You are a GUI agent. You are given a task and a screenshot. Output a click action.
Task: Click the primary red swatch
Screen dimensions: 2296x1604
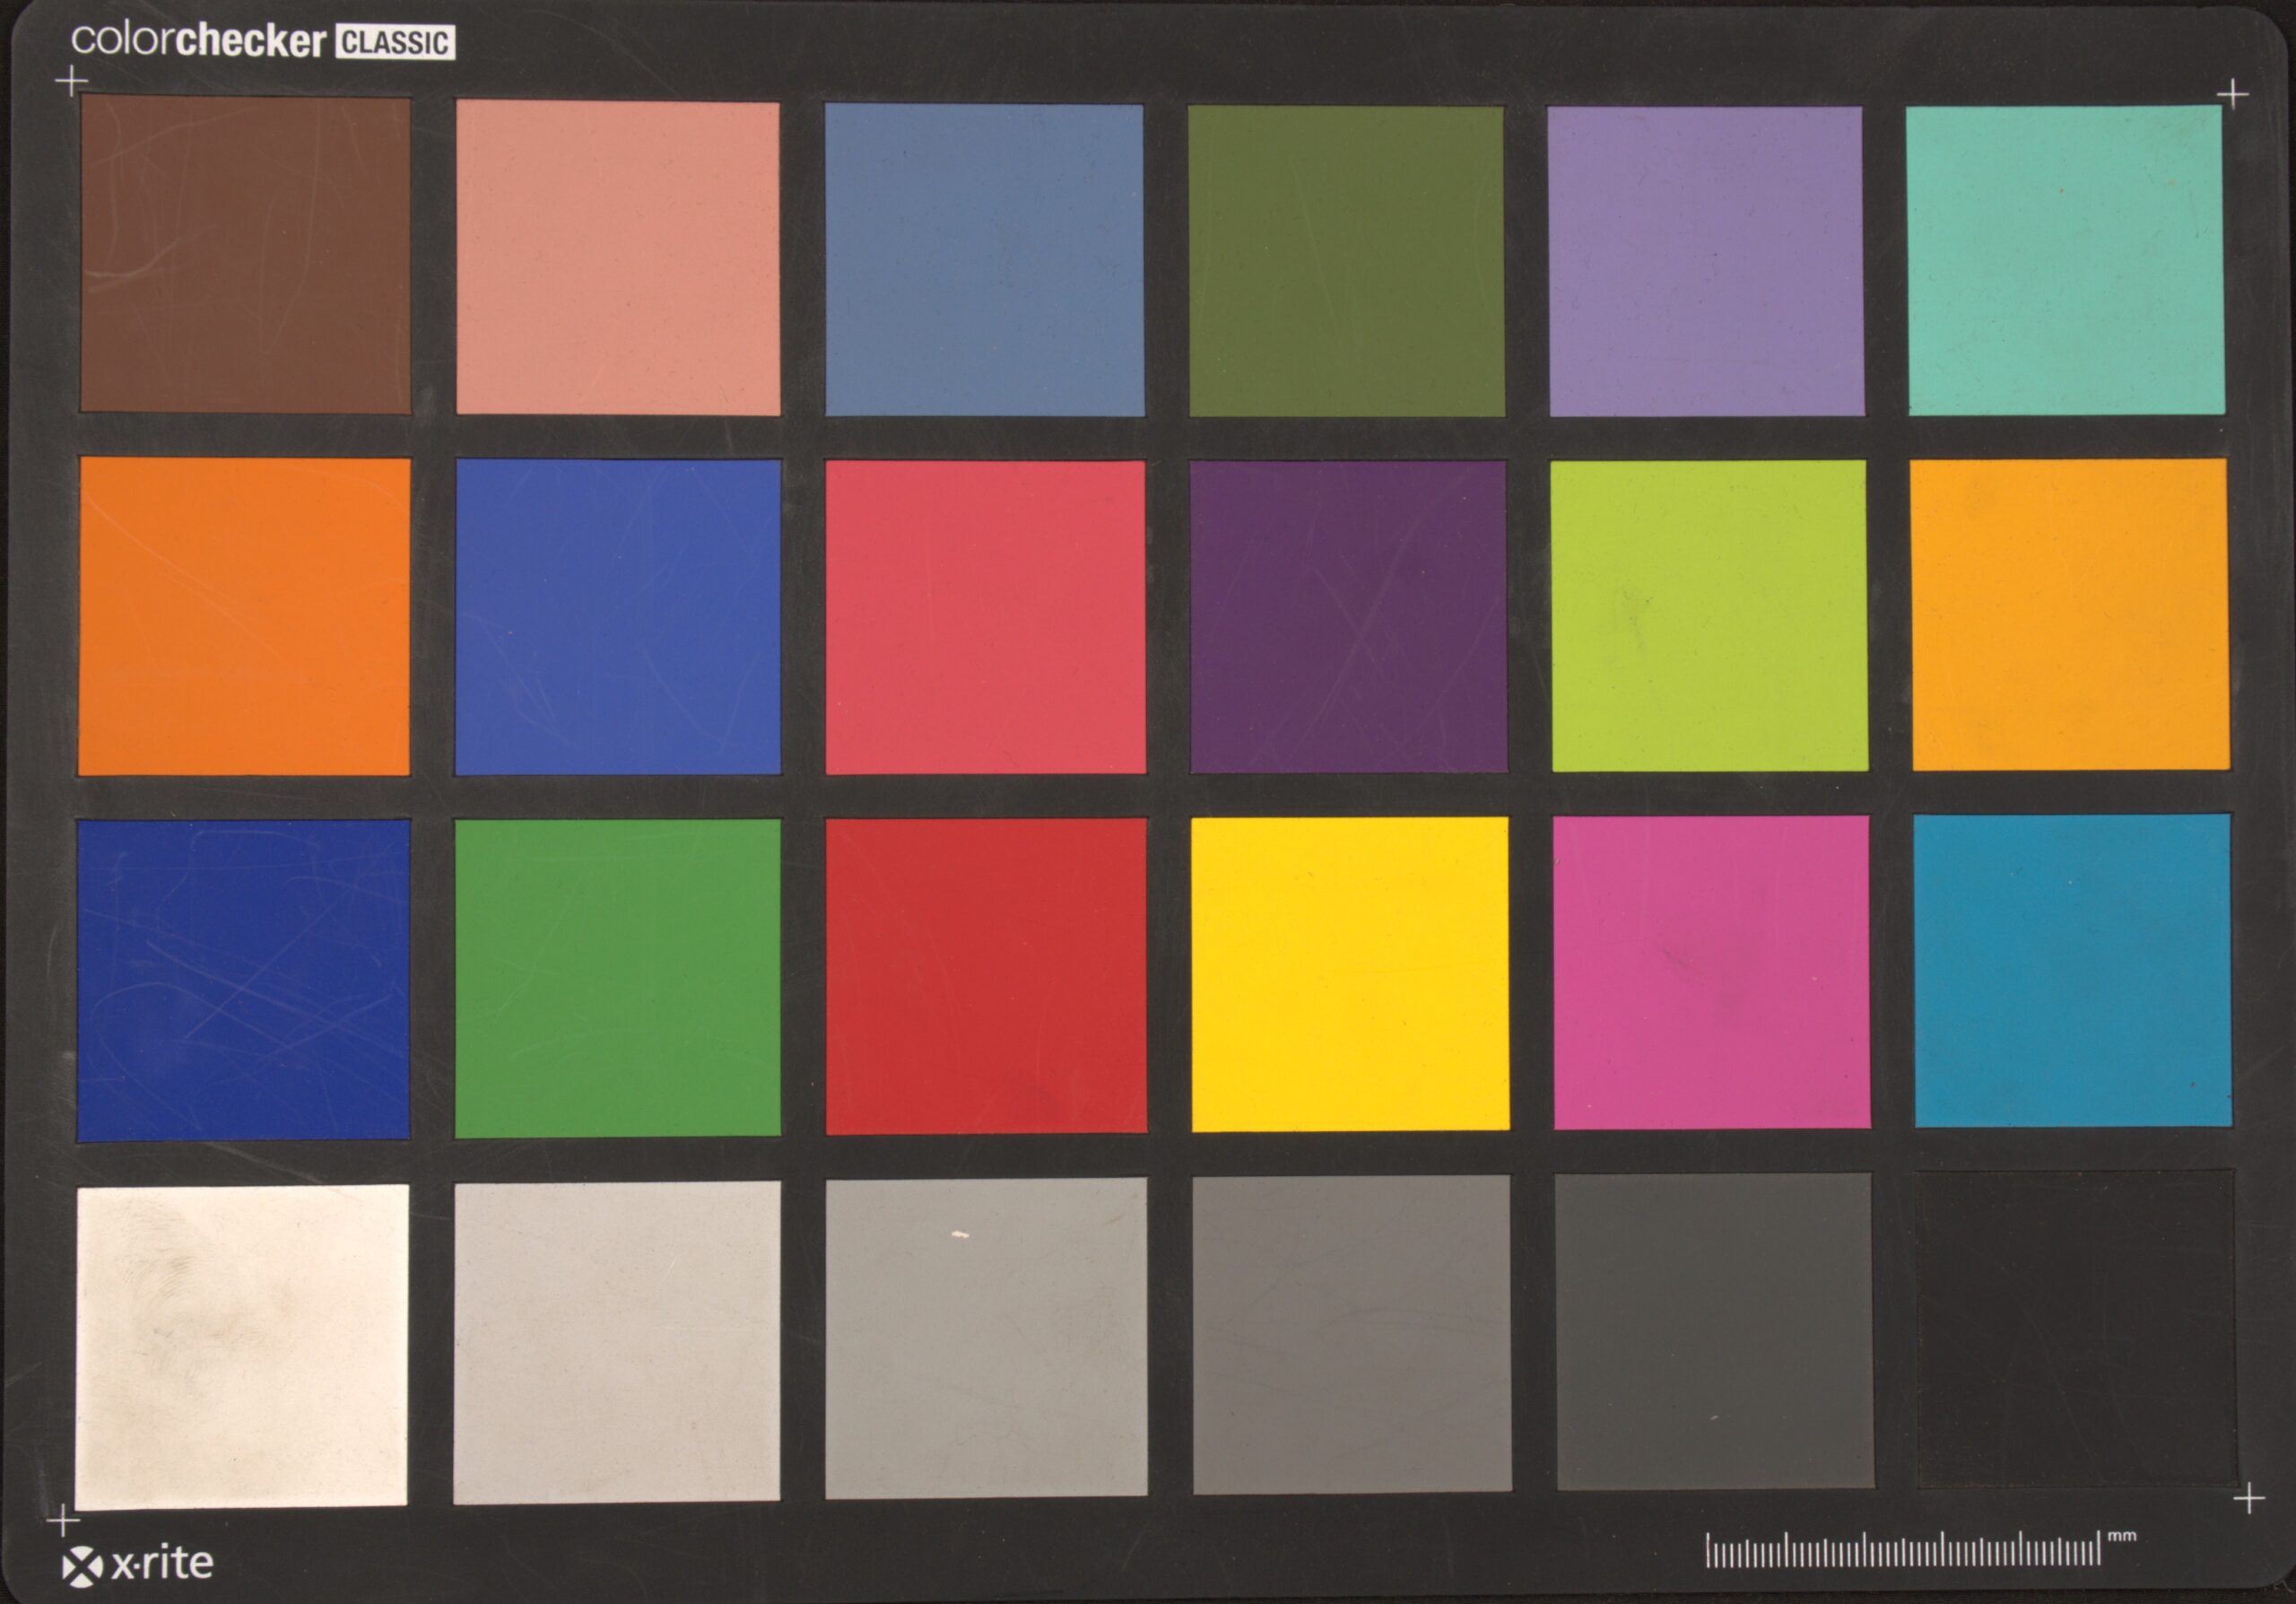tap(986, 976)
